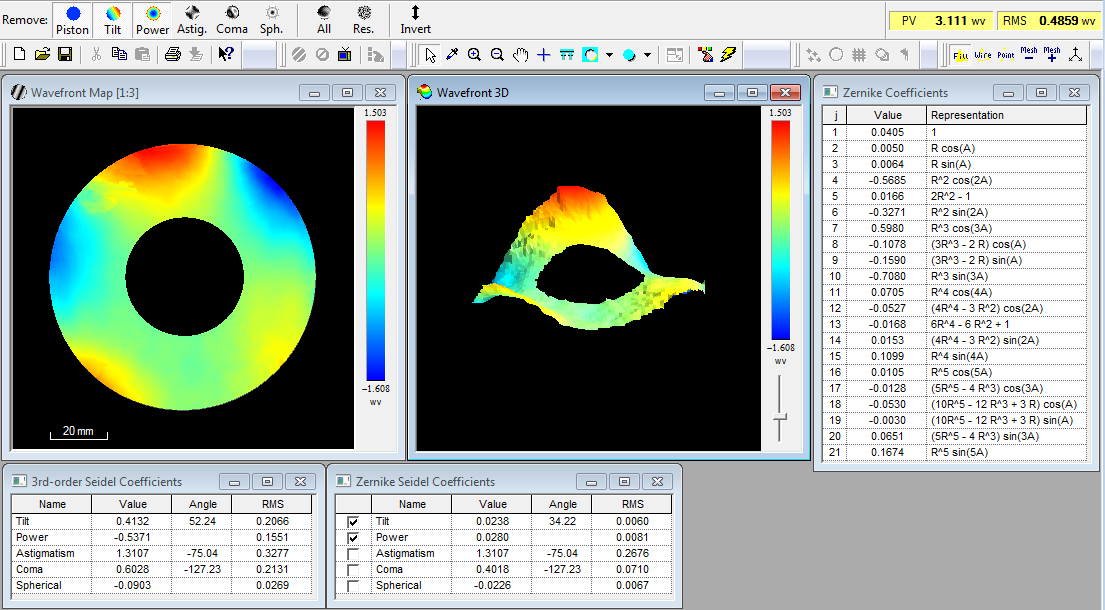The width and height of the screenshot is (1105, 610).
Task: Select the R^5 sin(5A) row
Action: pyautogui.click(x=955, y=452)
